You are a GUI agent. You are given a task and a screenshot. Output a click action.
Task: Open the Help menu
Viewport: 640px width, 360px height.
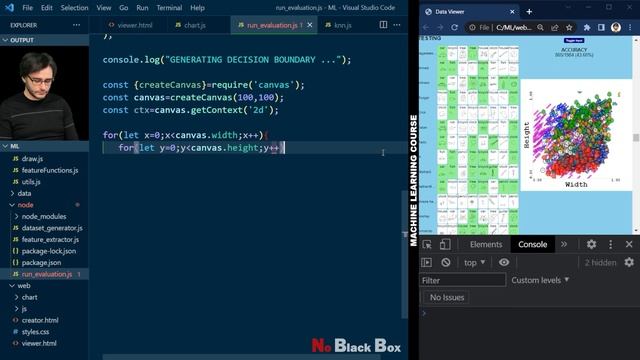point(197,8)
